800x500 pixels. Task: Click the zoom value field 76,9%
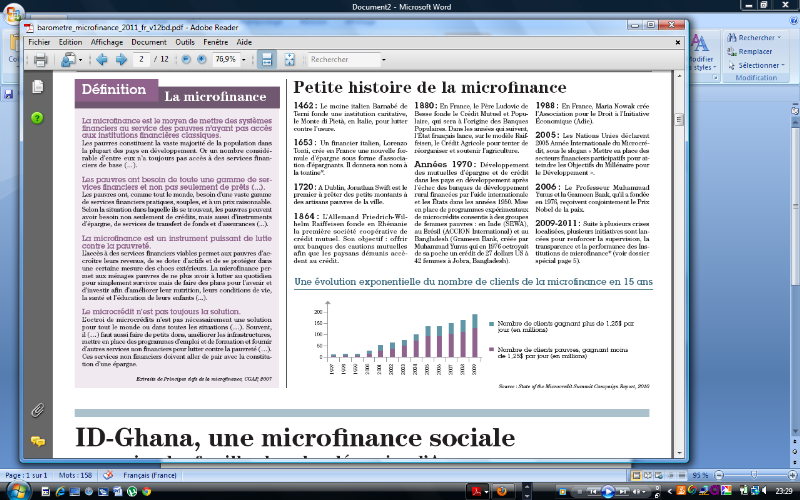pos(225,59)
